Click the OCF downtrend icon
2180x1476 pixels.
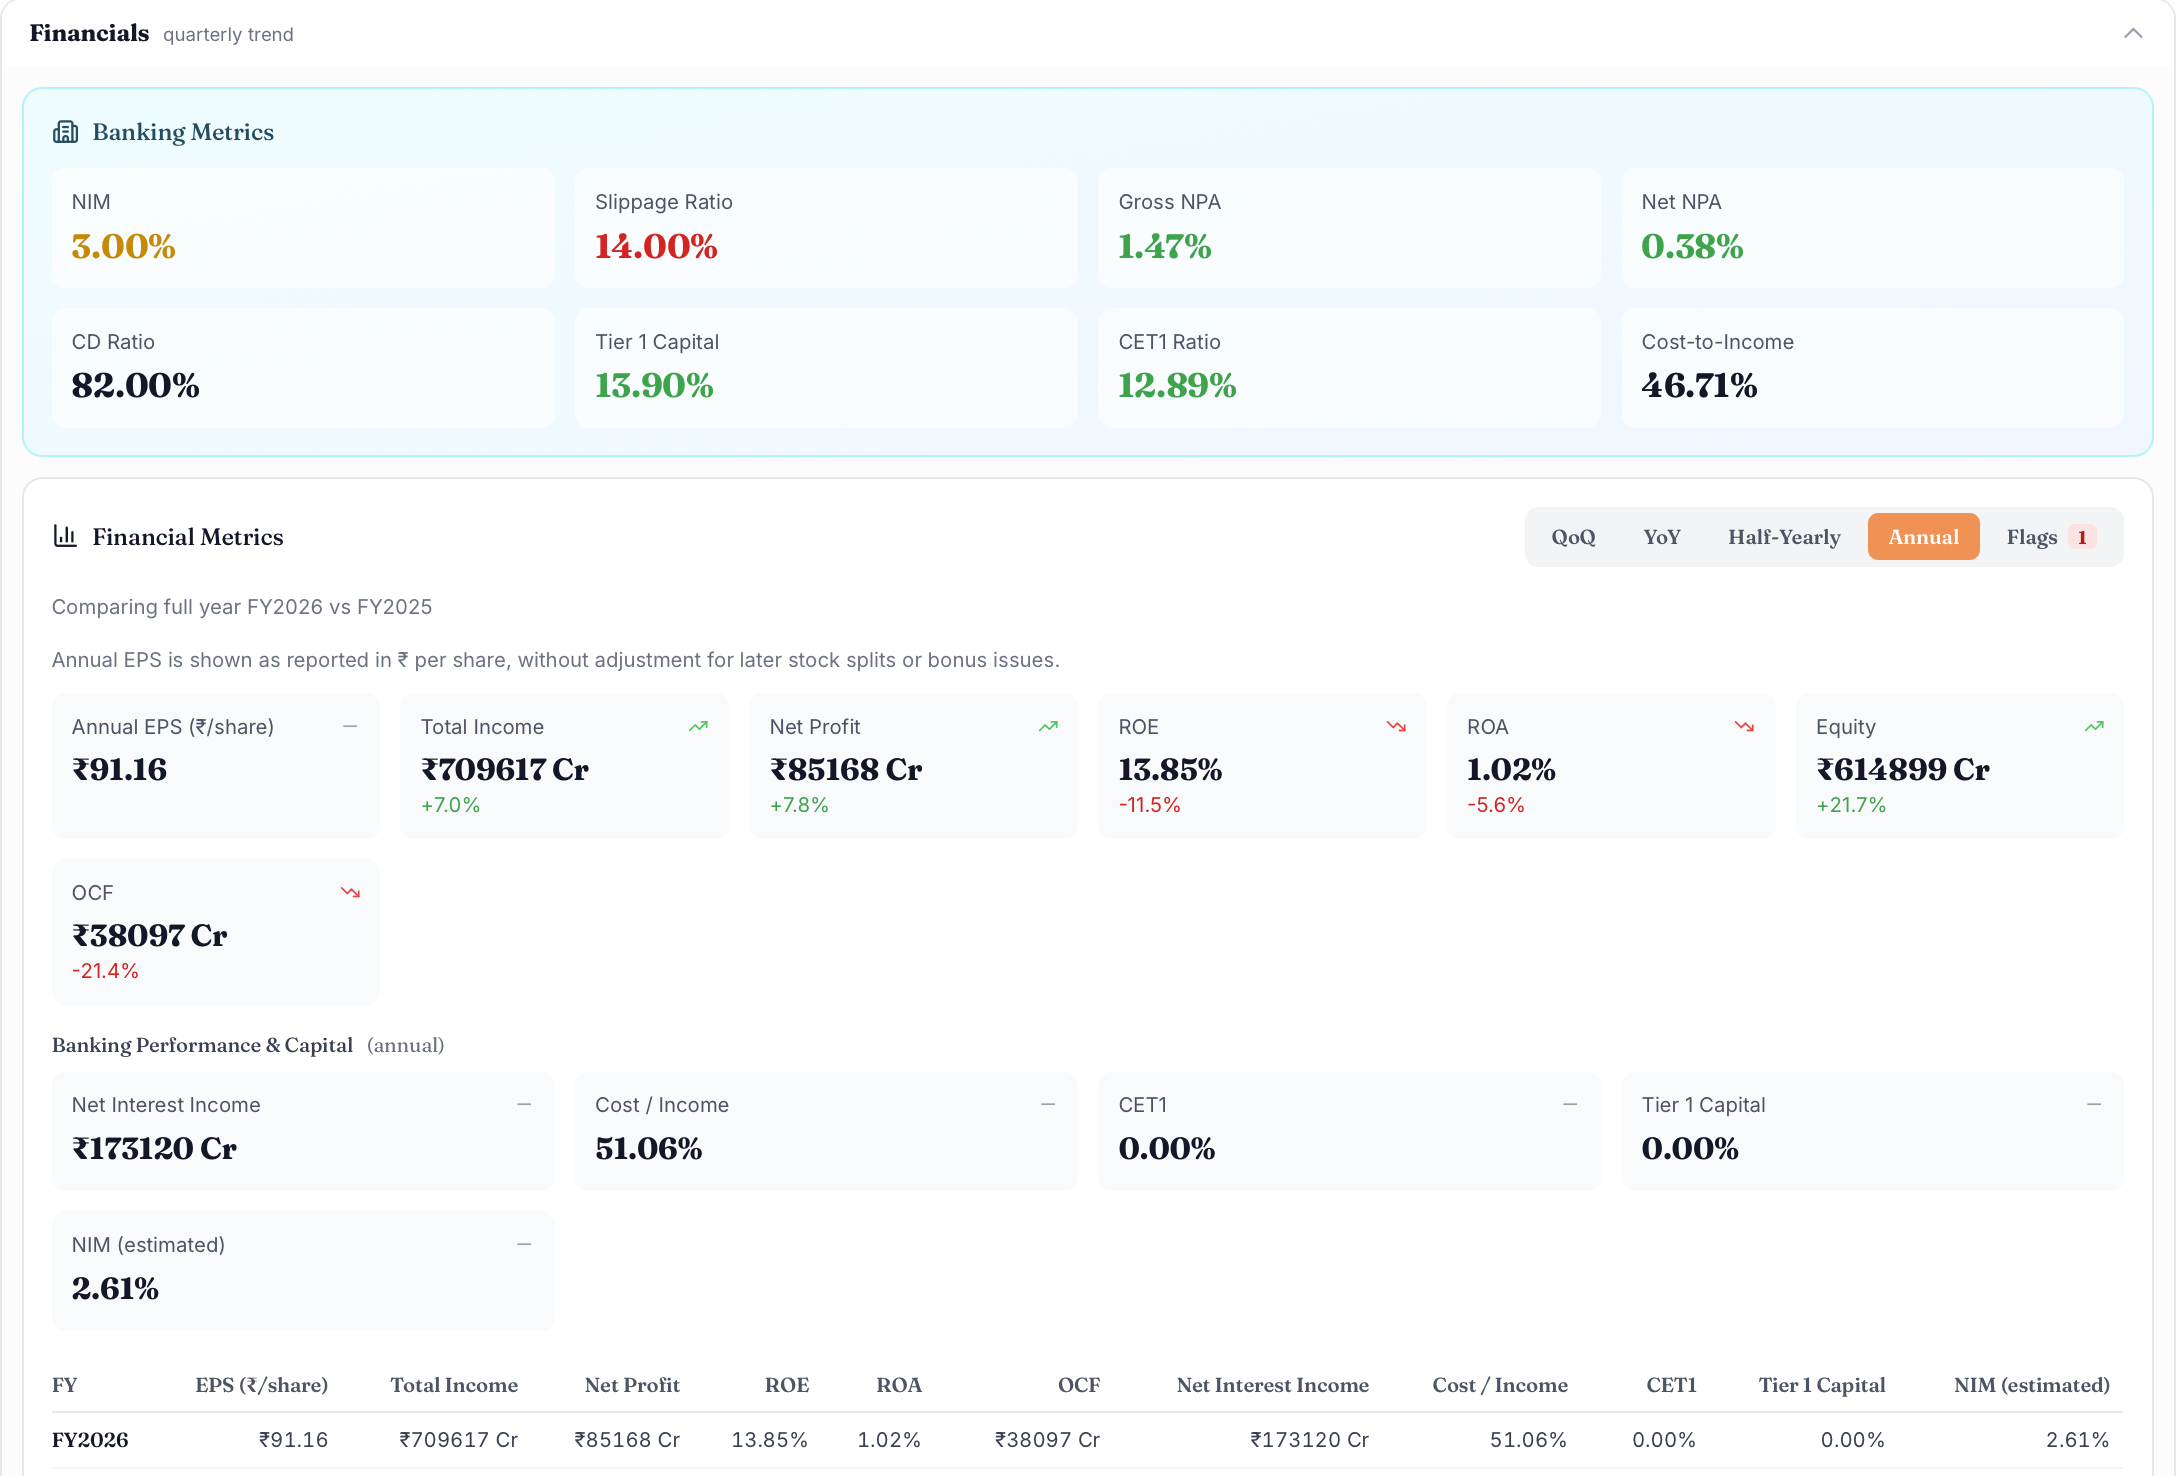pos(350,893)
